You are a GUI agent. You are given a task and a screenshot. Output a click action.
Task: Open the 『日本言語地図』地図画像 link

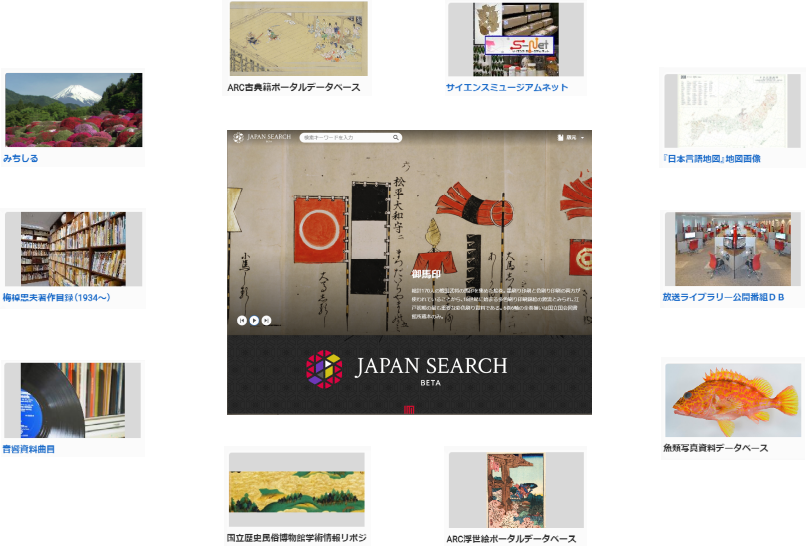tap(711, 158)
